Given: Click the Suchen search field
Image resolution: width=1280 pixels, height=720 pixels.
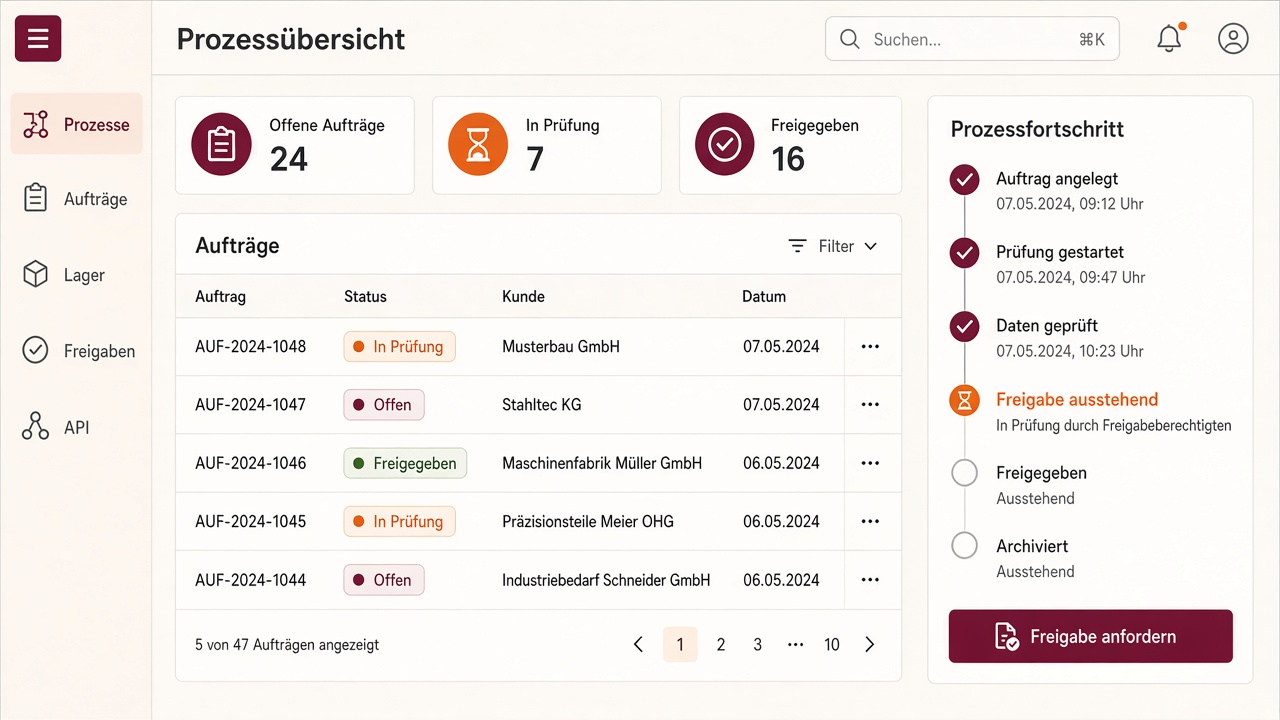Looking at the screenshot, I should 972,39.
